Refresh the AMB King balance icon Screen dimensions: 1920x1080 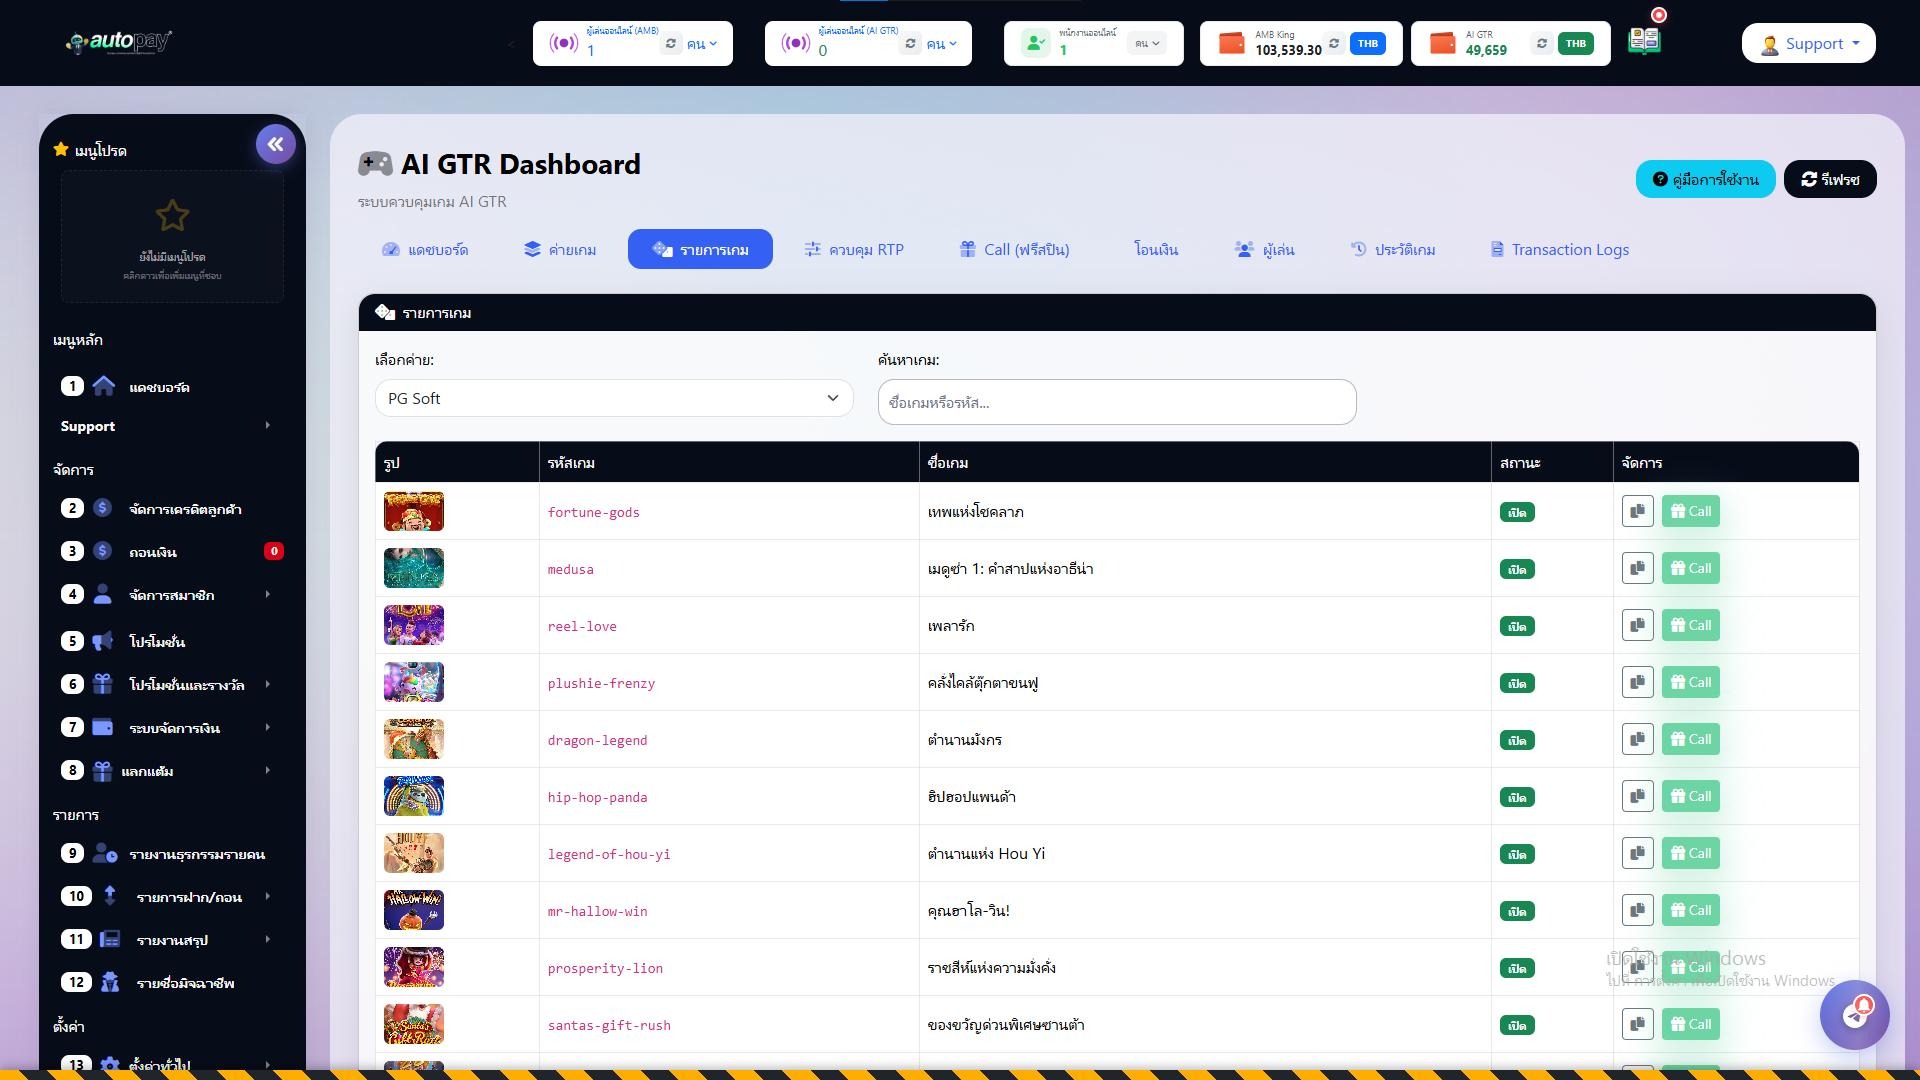point(1334,44)
